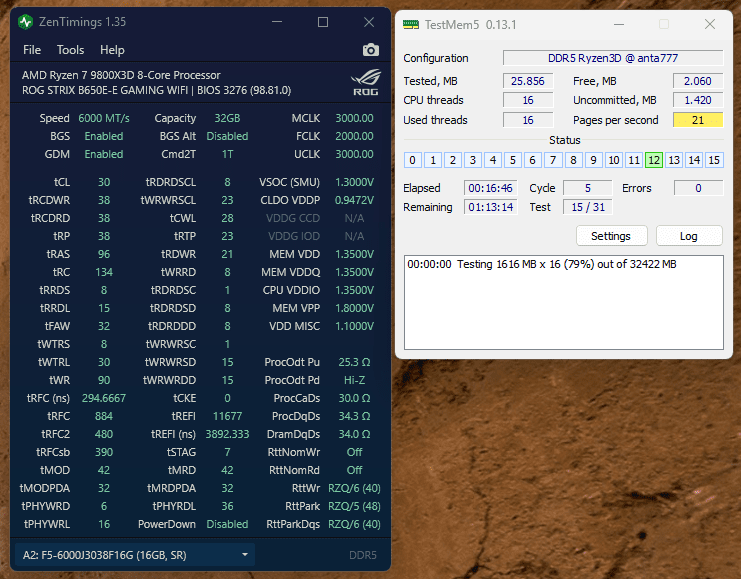Open the TestMem5 Log
The height and width of the screenshot is (579, 741).
tap(689, 236)
